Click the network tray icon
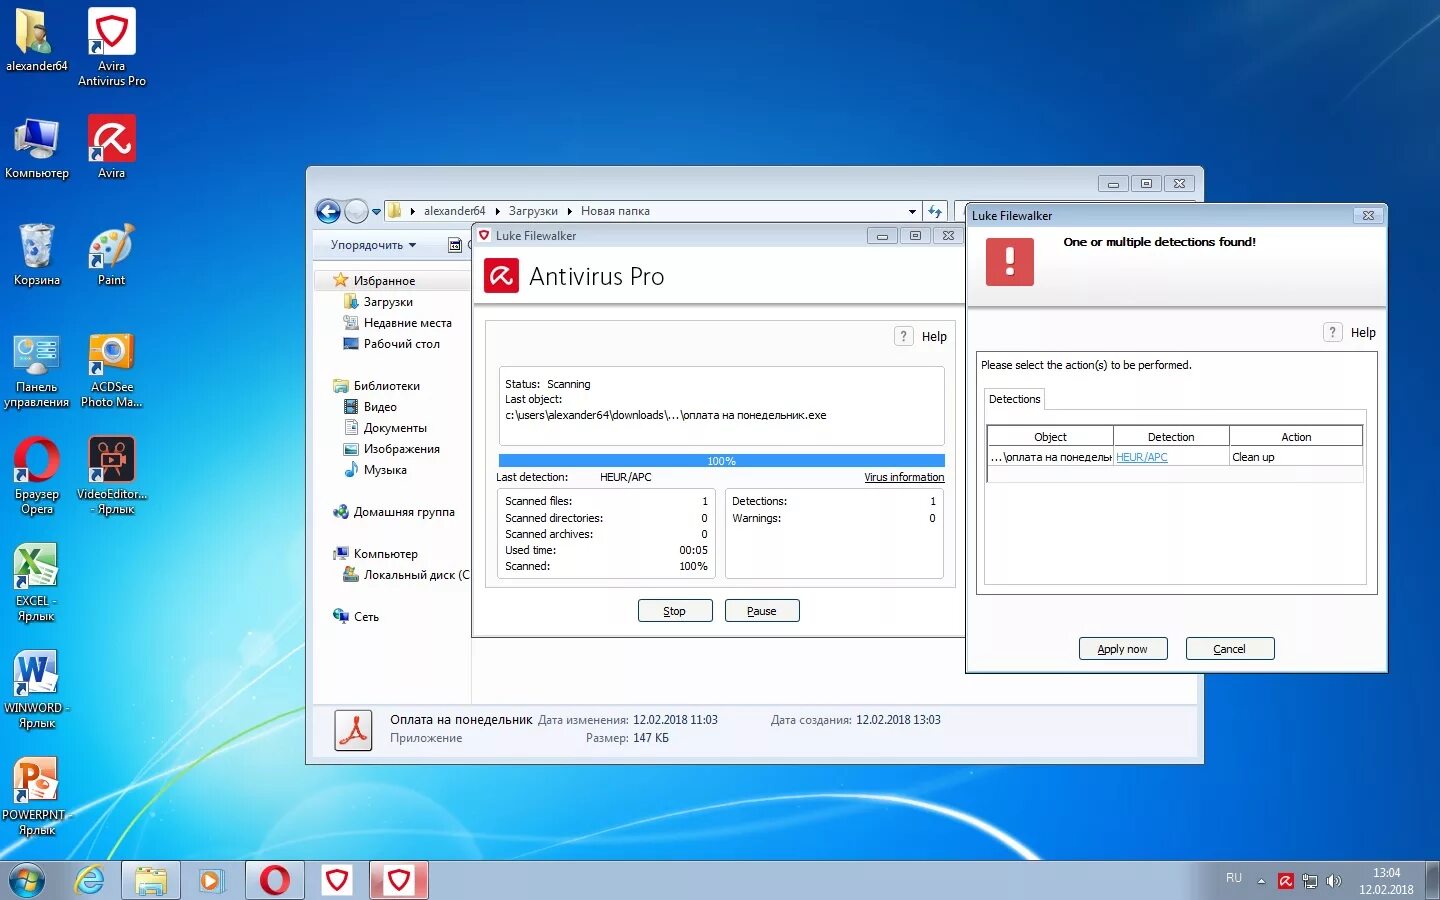1440x900 pixels. coord(1310,881)
